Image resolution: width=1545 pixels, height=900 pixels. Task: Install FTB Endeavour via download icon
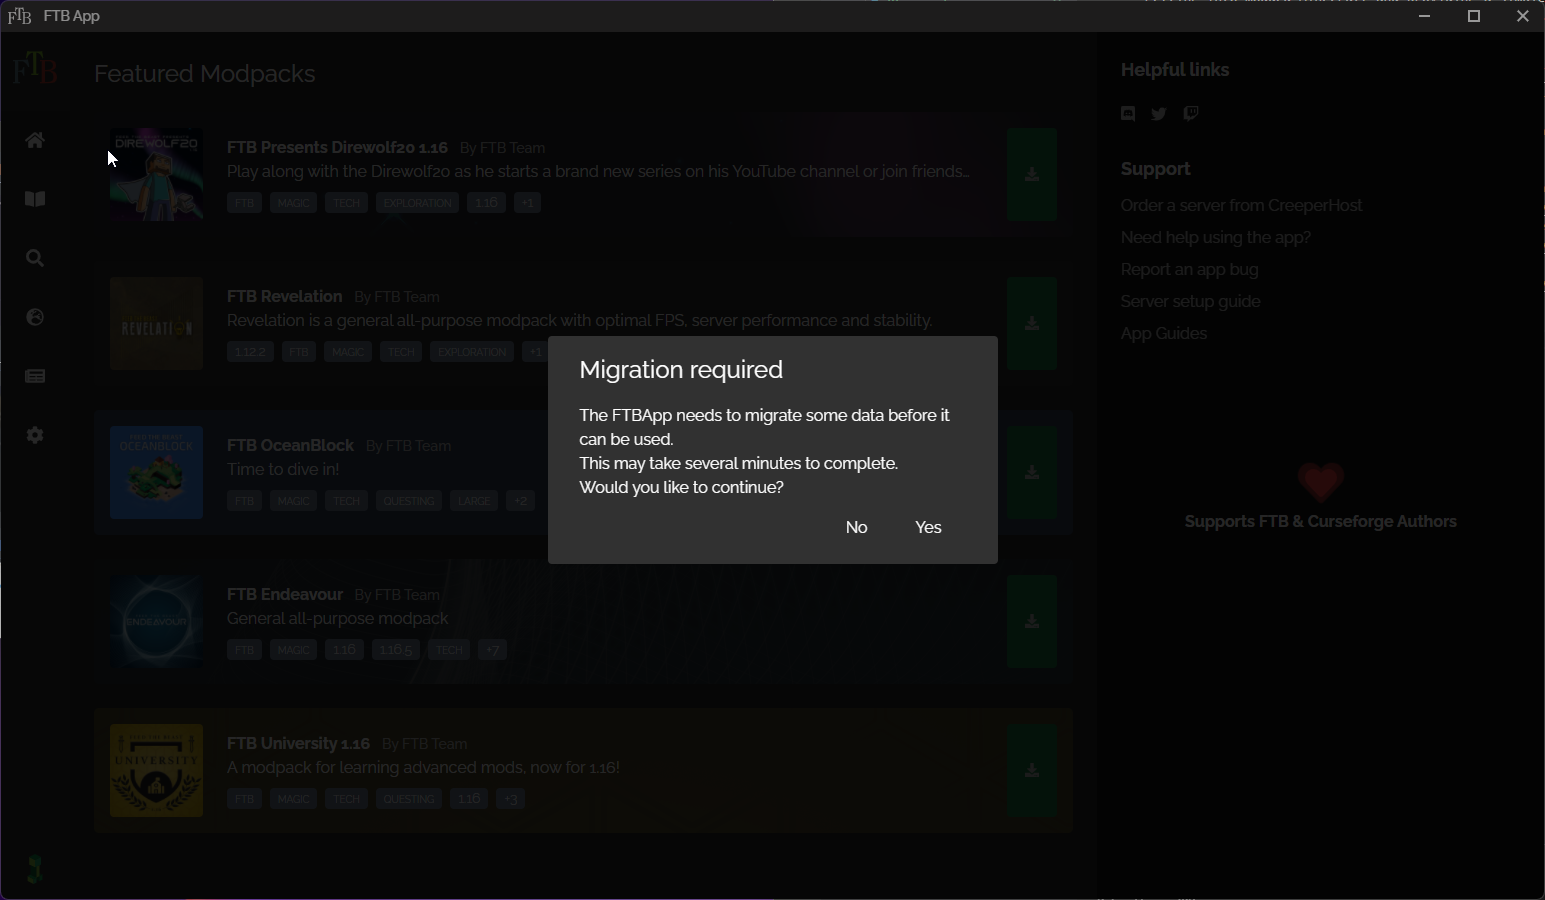[x=1033, y=622]
